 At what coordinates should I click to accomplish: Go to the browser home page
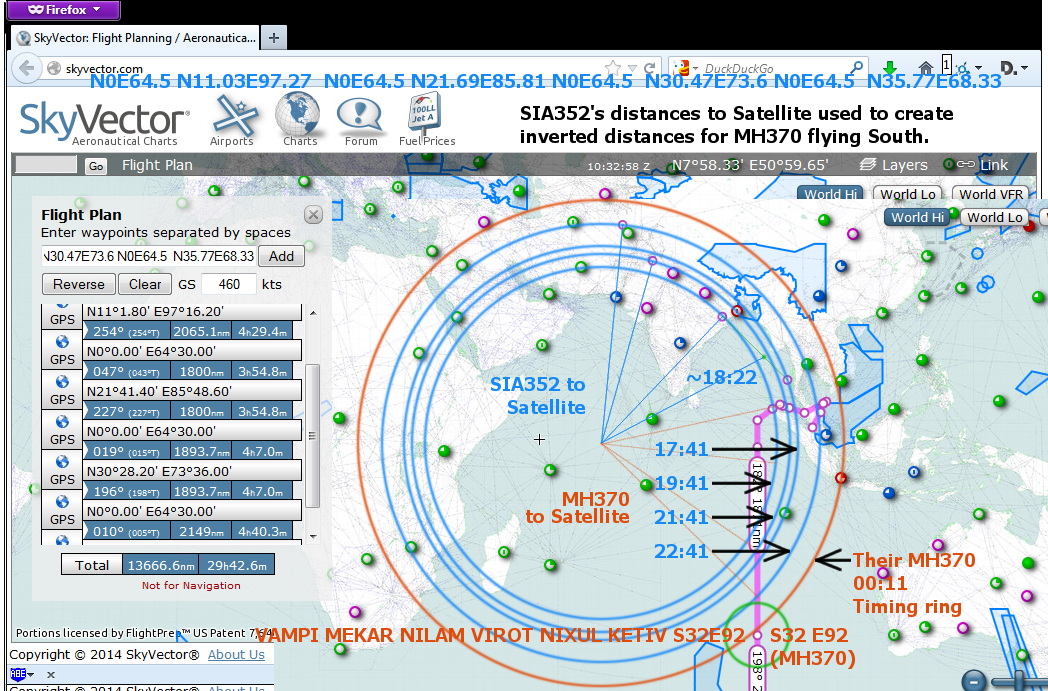pos(926,67)
